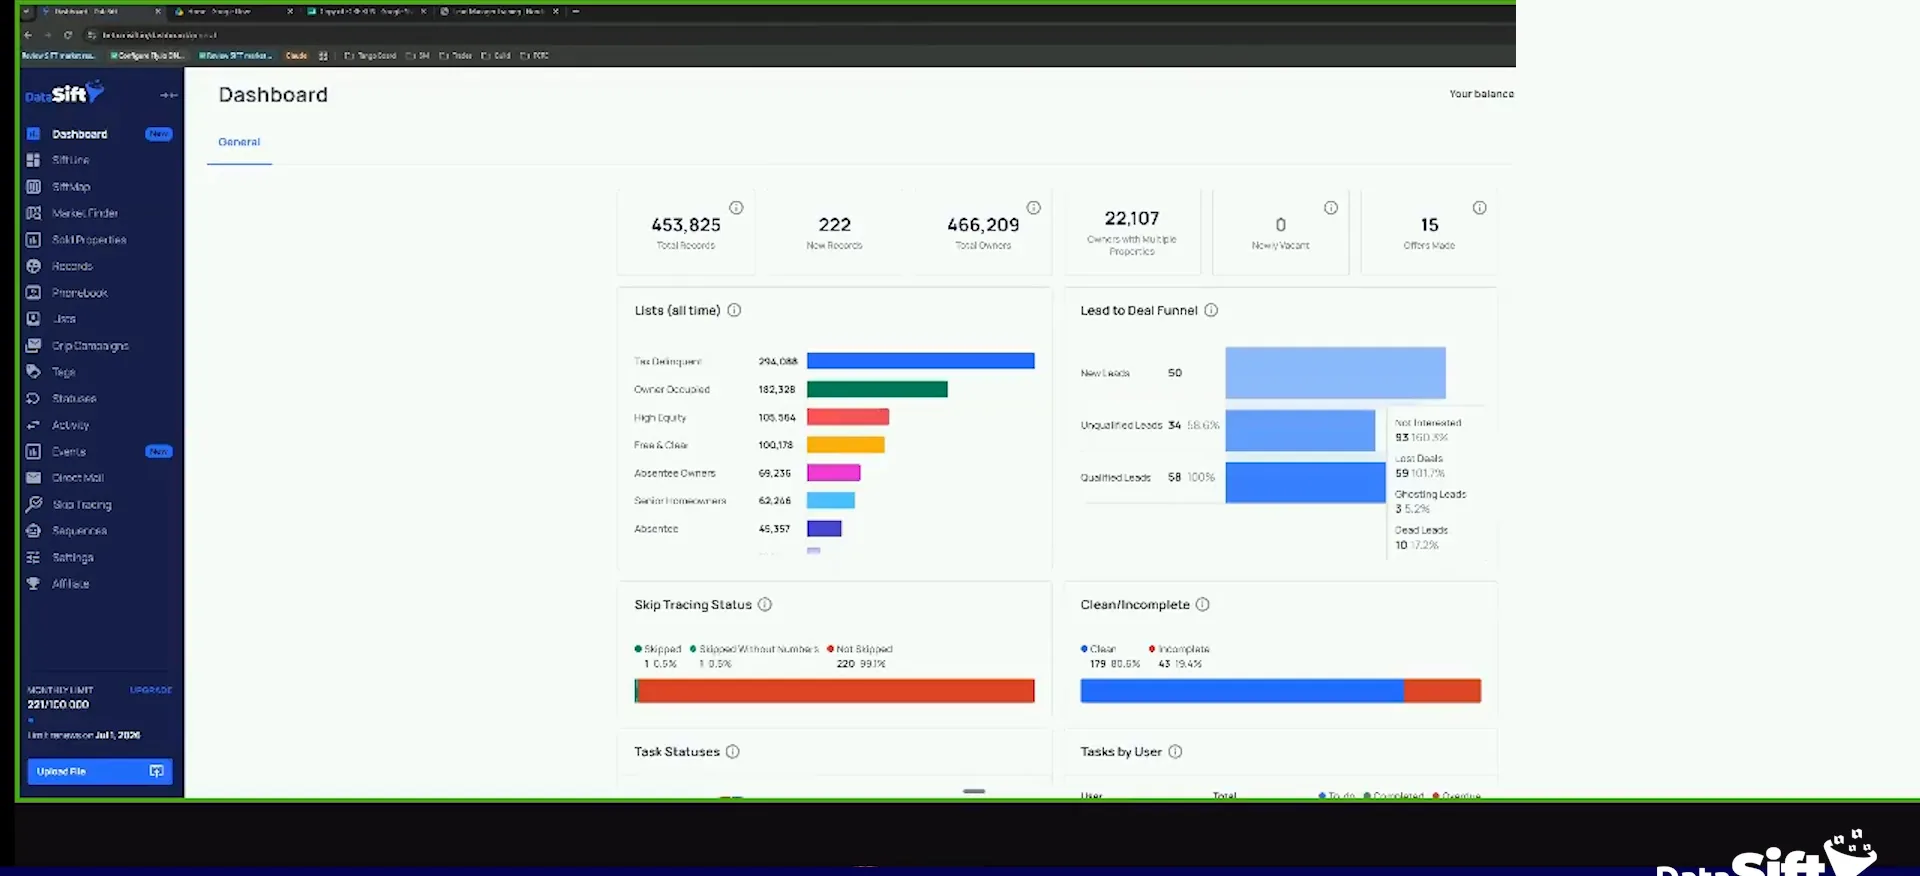Click the DataSift logo

64,94
